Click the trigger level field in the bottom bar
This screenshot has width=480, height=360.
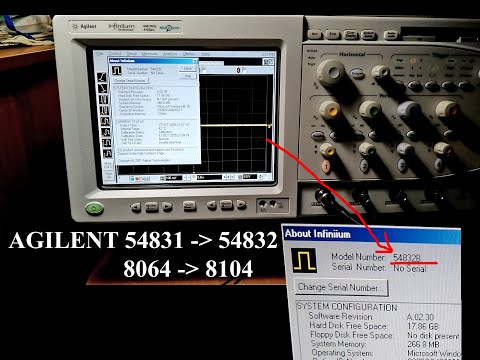pos(250,177)
